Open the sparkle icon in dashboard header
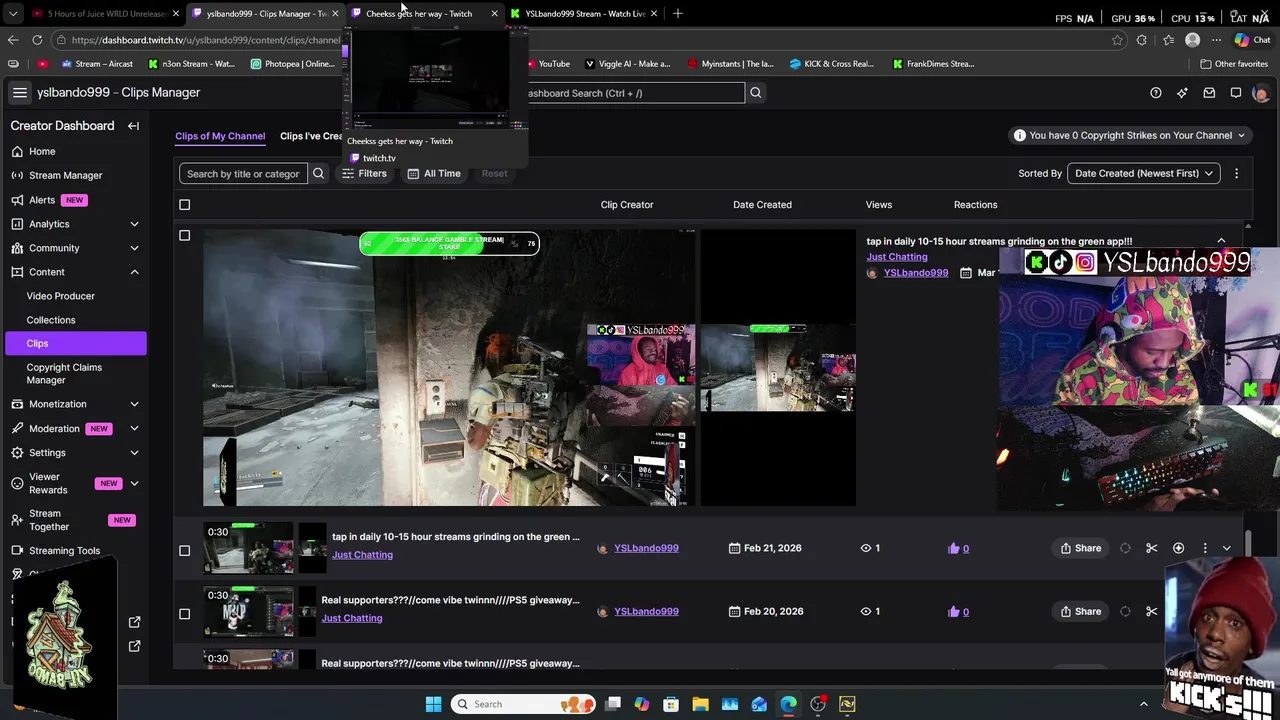The height and width of the screenshot is (720, 1280). coord(1182,93)
